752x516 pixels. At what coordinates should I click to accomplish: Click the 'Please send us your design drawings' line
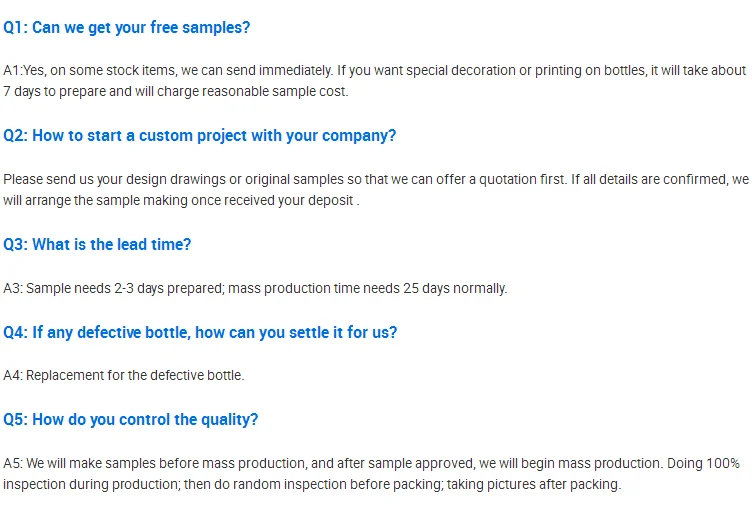(375, 180)
